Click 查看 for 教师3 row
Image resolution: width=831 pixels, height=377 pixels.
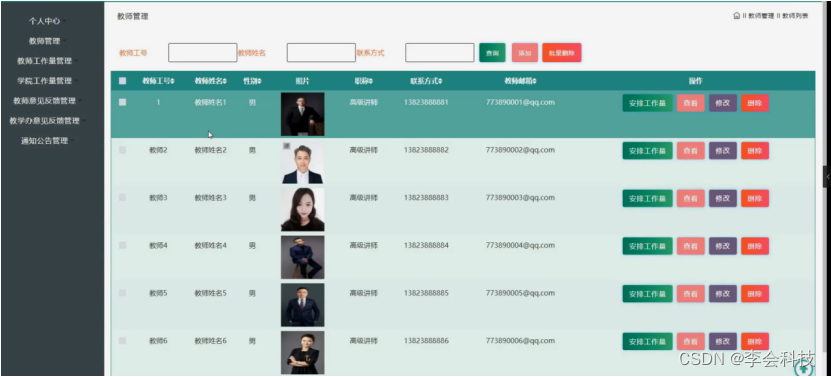tap(691, 198)
